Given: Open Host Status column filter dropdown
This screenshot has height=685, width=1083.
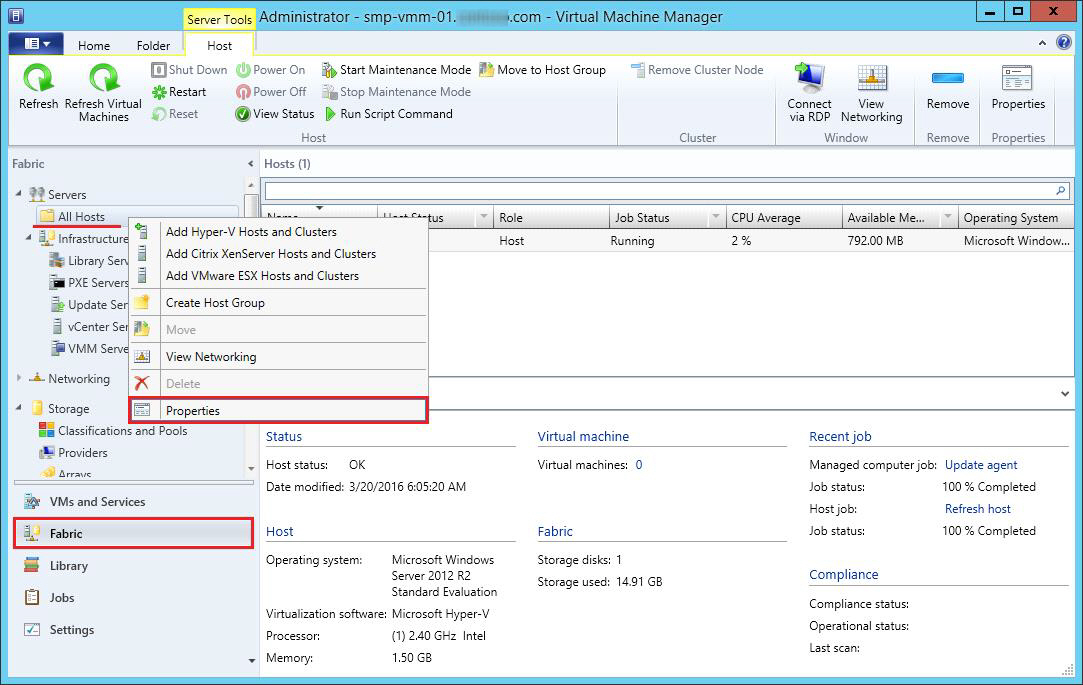Looking at the screenshot, I should (x=484, y=218).
